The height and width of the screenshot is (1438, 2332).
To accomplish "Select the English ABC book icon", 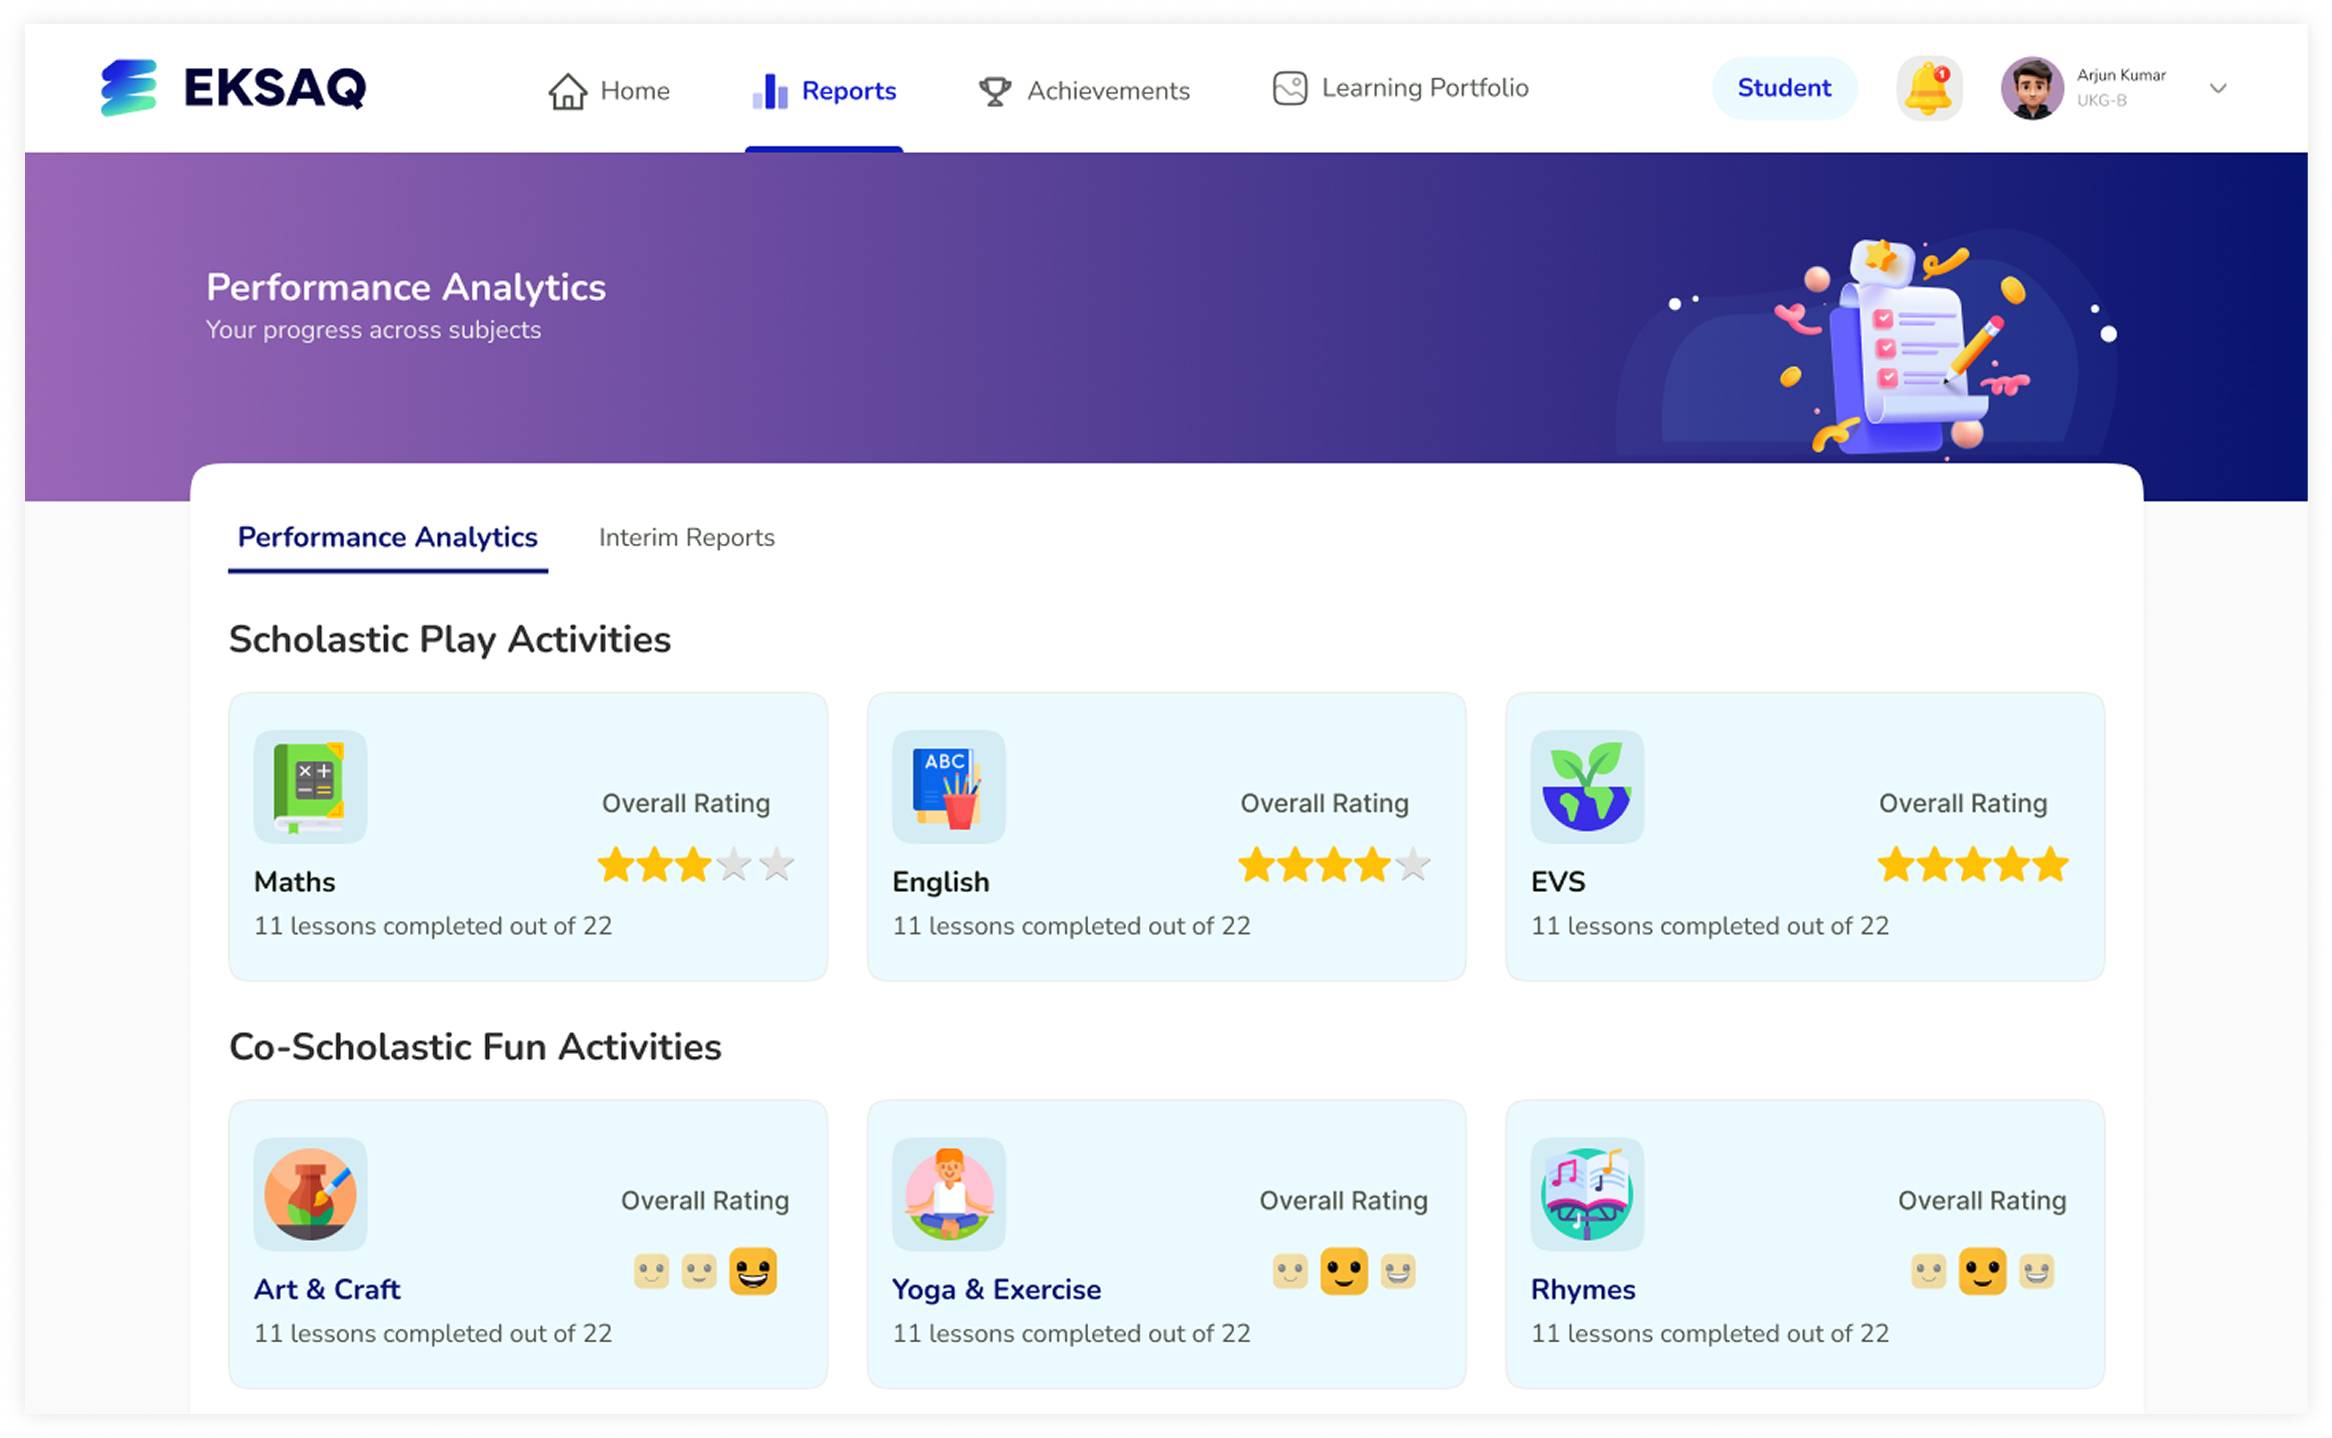I will [948, 786].
